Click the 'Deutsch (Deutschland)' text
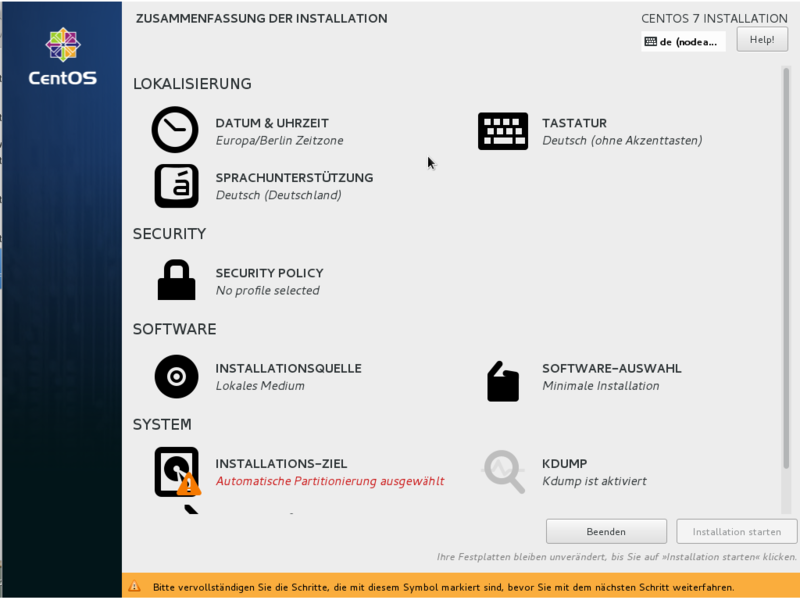 (279, 195)
